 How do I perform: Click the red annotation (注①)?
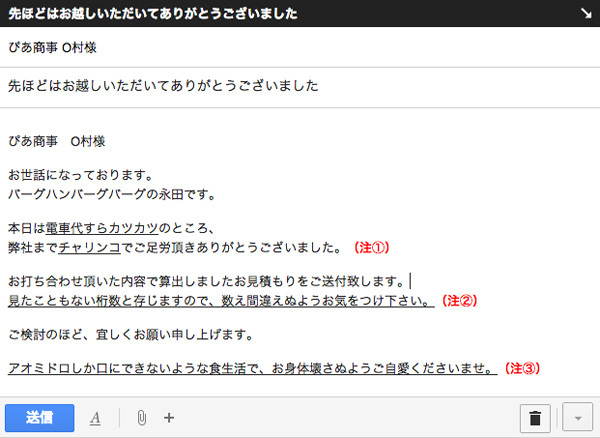point(371,246)
